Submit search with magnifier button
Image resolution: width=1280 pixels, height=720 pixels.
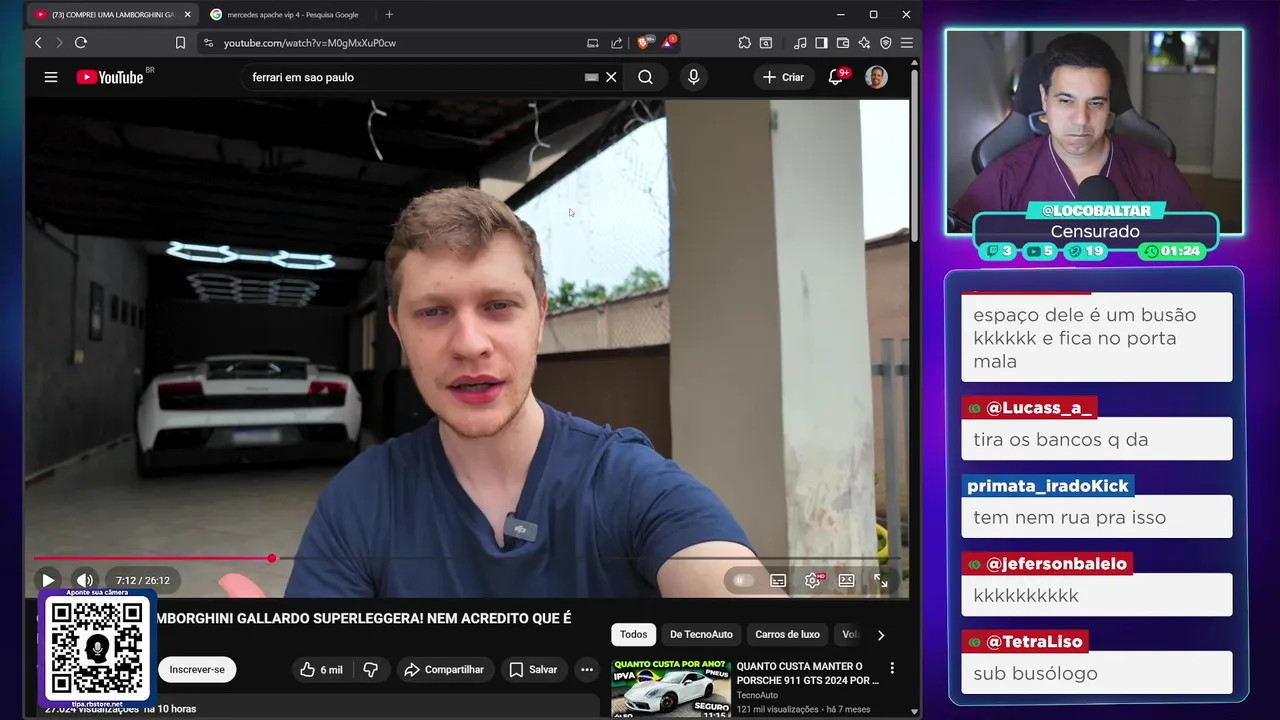click(x=645, y=77)
